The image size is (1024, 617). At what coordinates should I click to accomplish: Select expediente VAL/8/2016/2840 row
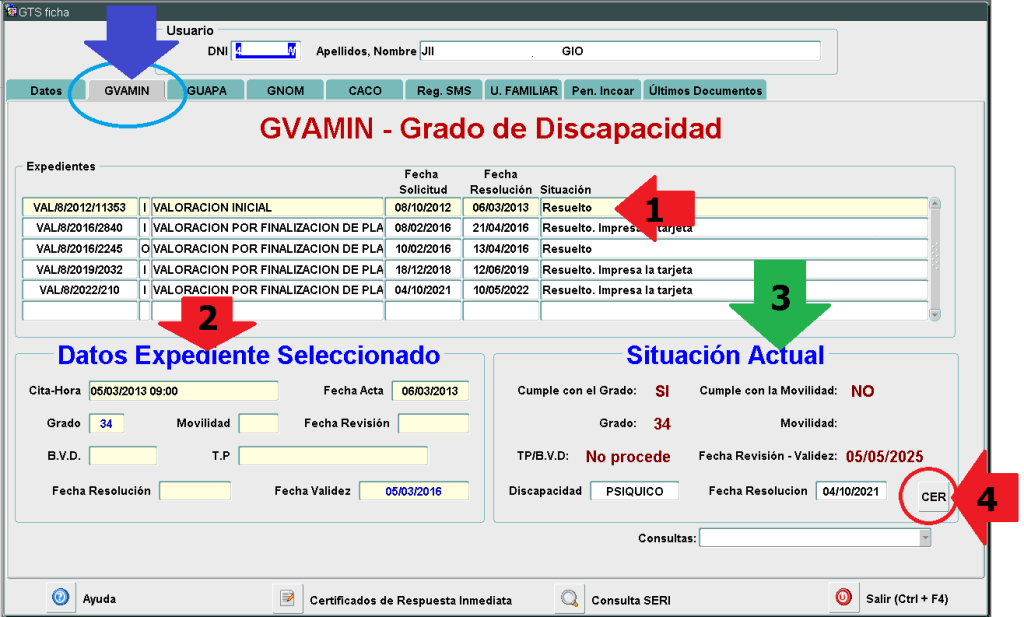[80, 228]
